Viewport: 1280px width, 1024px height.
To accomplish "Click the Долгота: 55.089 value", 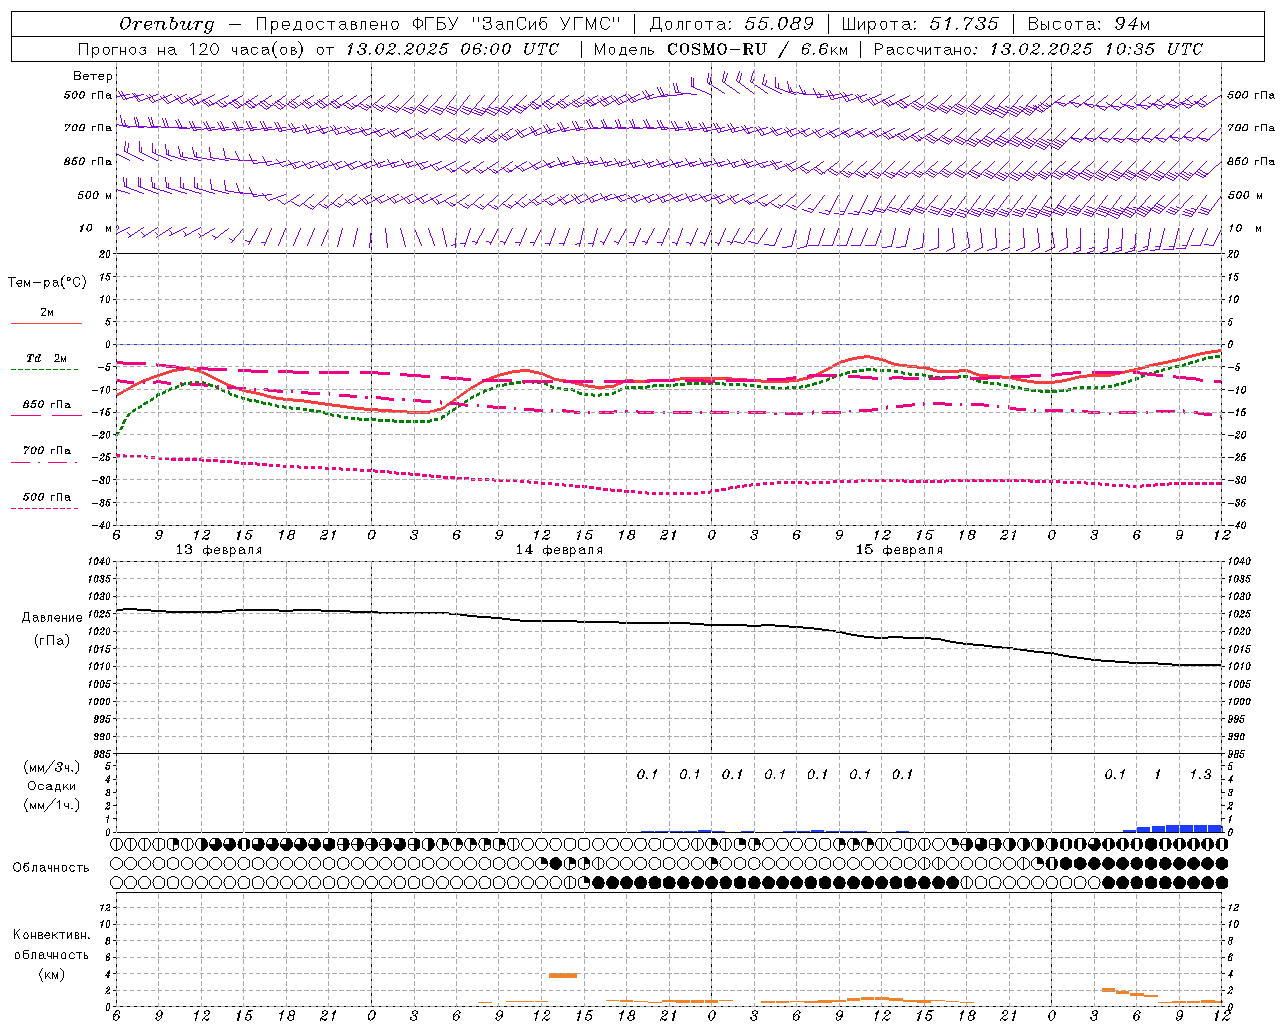I will click(x=732, y=24).
